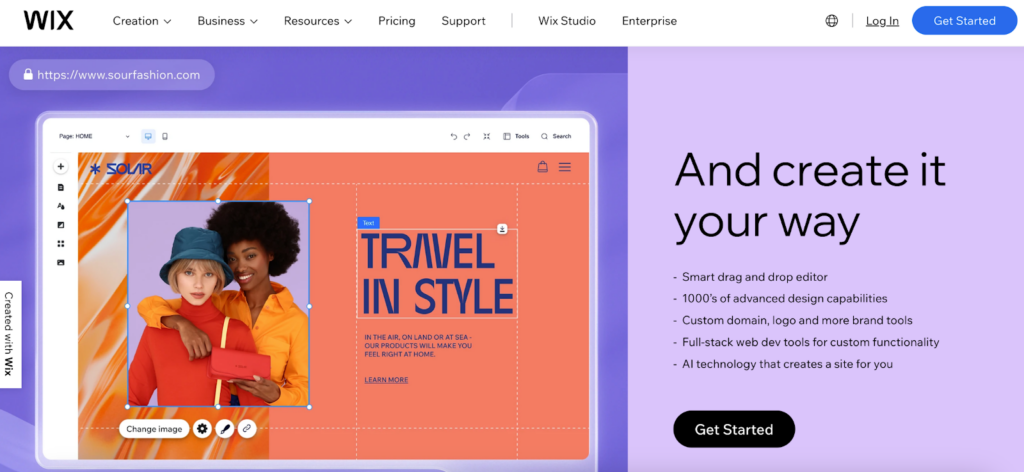Image resolution: width=1024 pixels, height=472 pixels.
Task: Open the media image icon in sidebar
Action: pos(61,262)
